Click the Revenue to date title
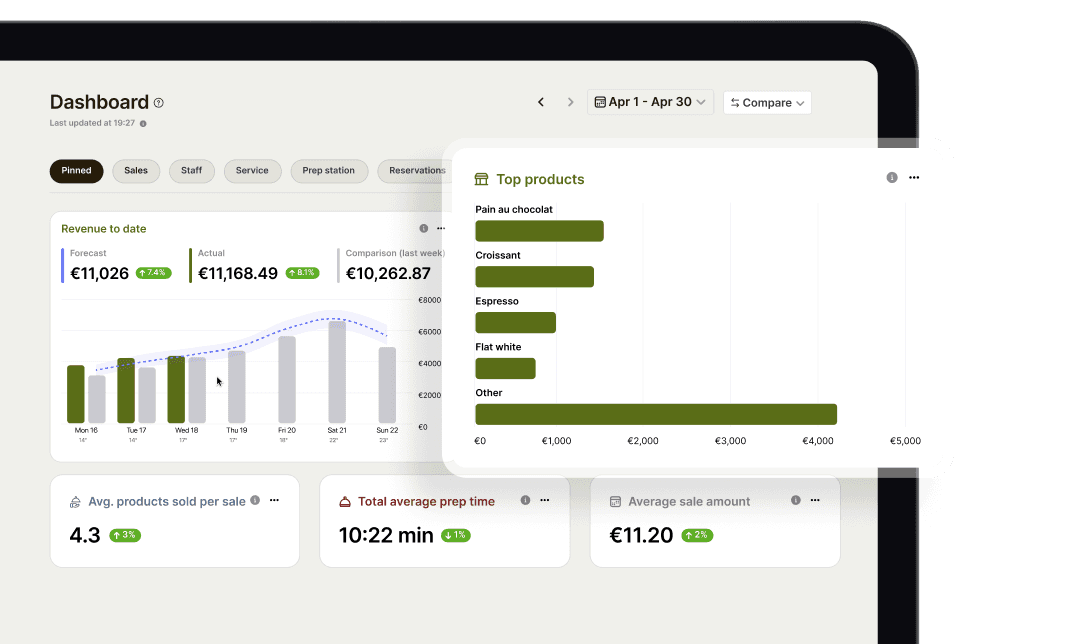 (x=103, y=229)
